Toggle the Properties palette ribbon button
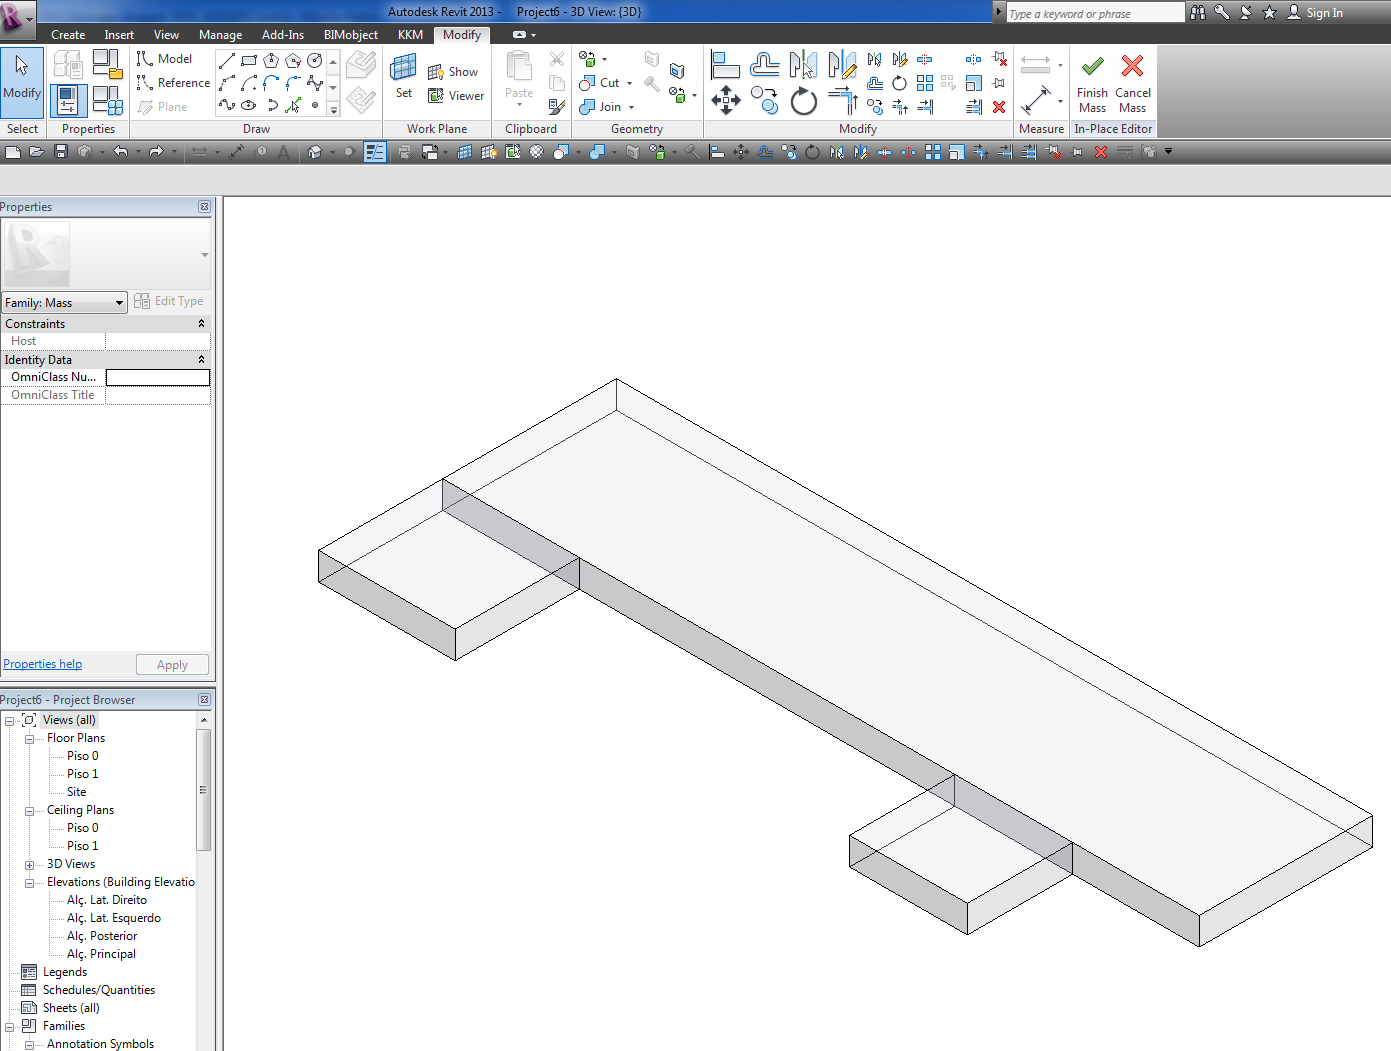Image resolution: width=1391 pixels, height=1051 pixels. (68, 100)
